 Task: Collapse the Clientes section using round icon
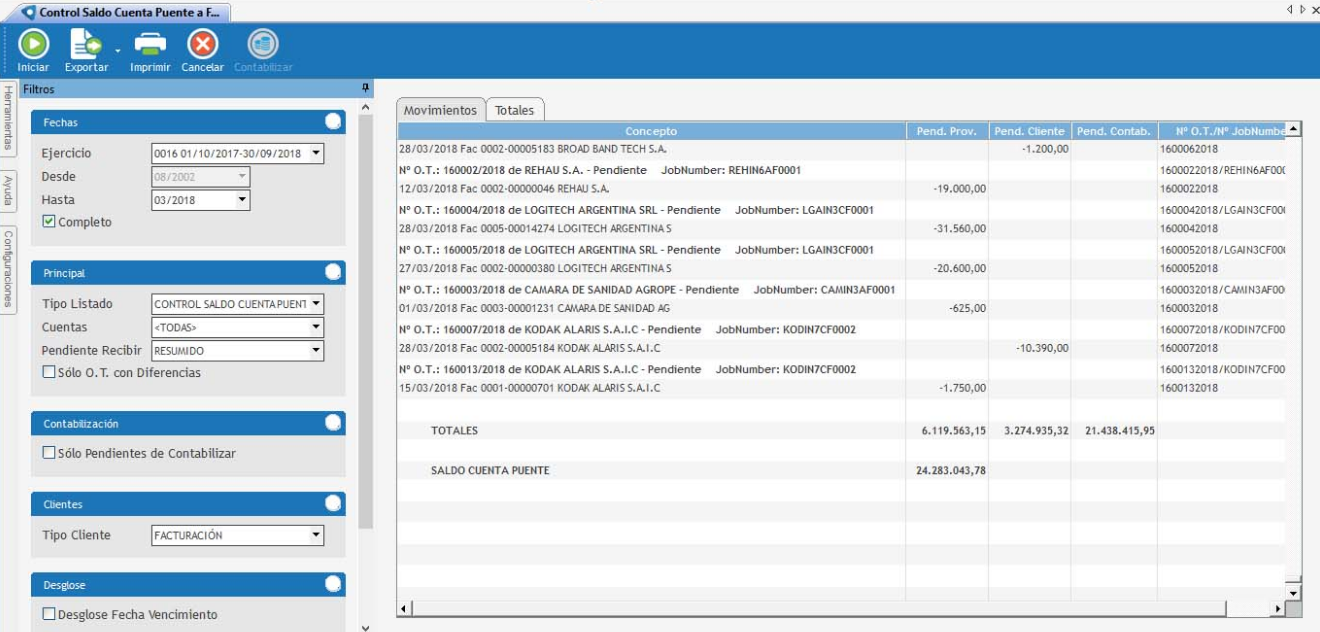tap(333, 504)
